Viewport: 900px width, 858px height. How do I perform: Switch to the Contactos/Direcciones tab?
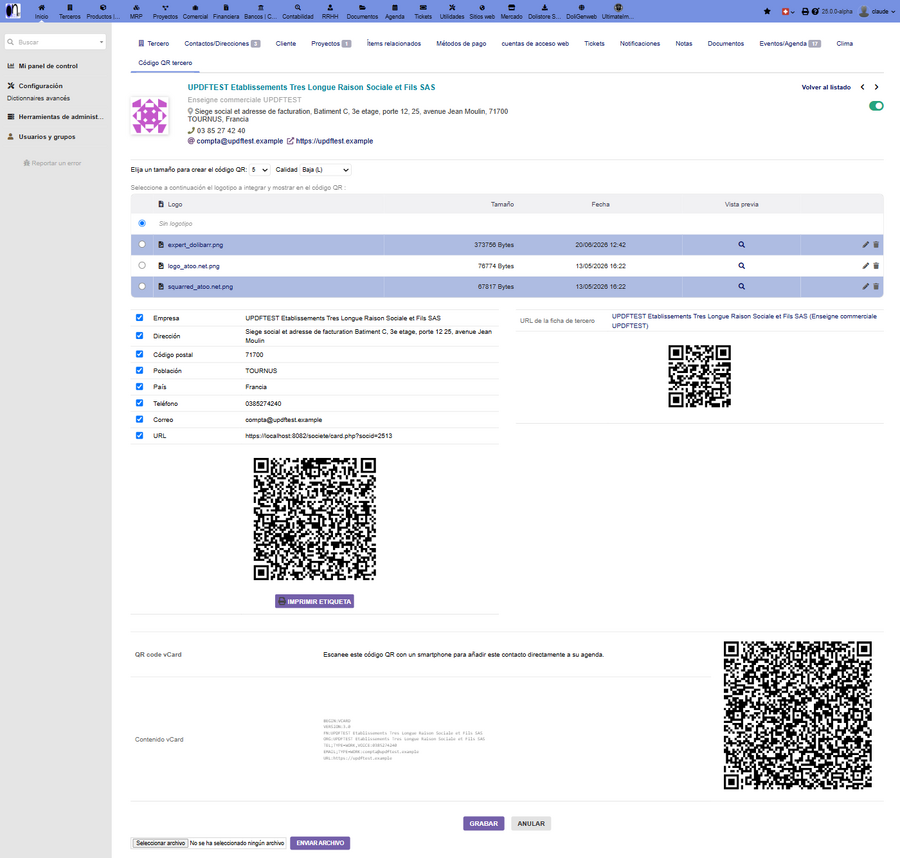222,44
